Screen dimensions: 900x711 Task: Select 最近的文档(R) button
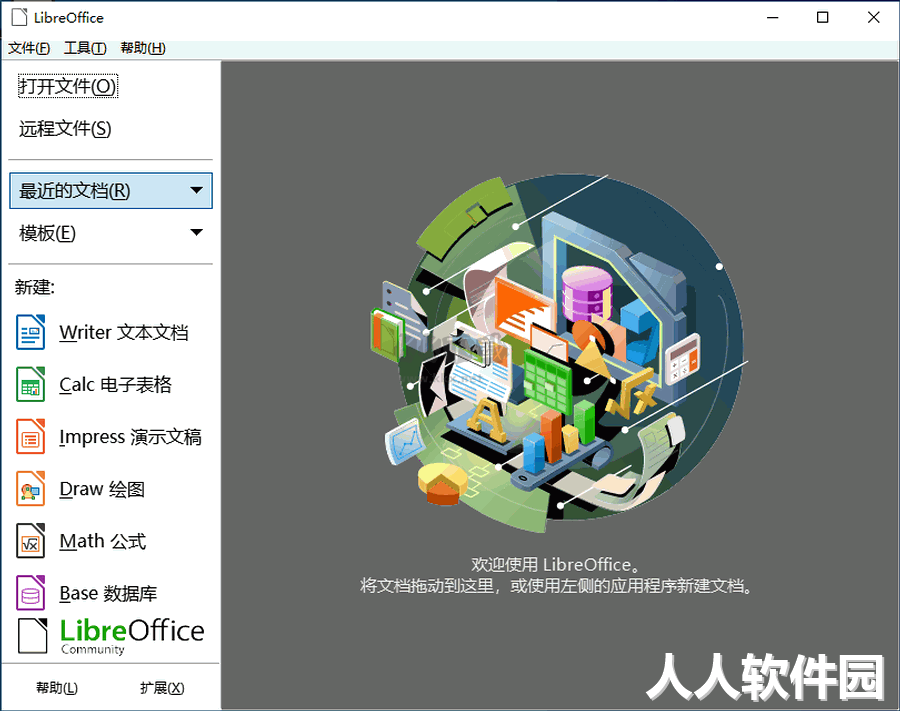coord(111,191)
